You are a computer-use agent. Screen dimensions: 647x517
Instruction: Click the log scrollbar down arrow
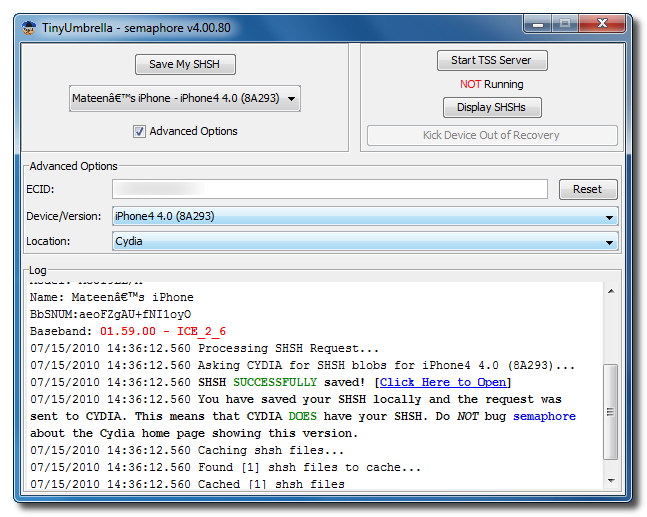pyautogui.click(x=612, y=480)
